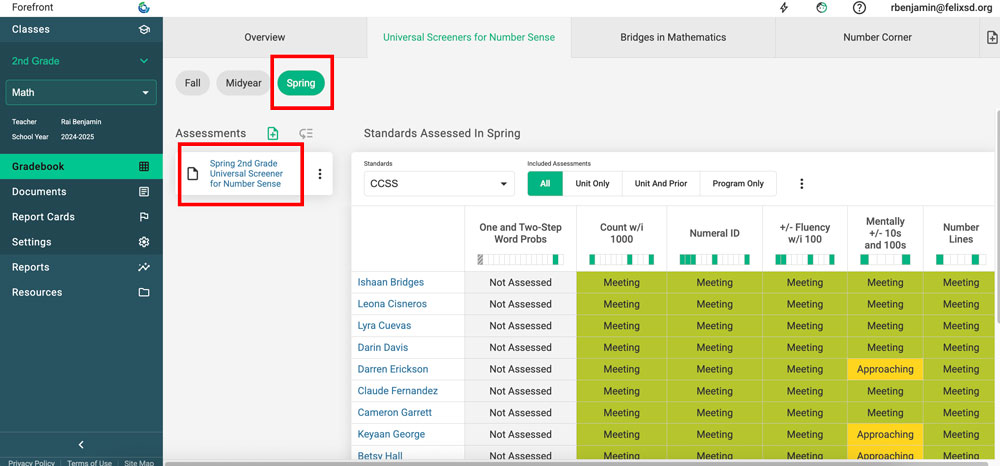Click Darren Erickson's yellow Approaching cell
The height and width of the screenshot is (466, 1000).
(885, 369)
